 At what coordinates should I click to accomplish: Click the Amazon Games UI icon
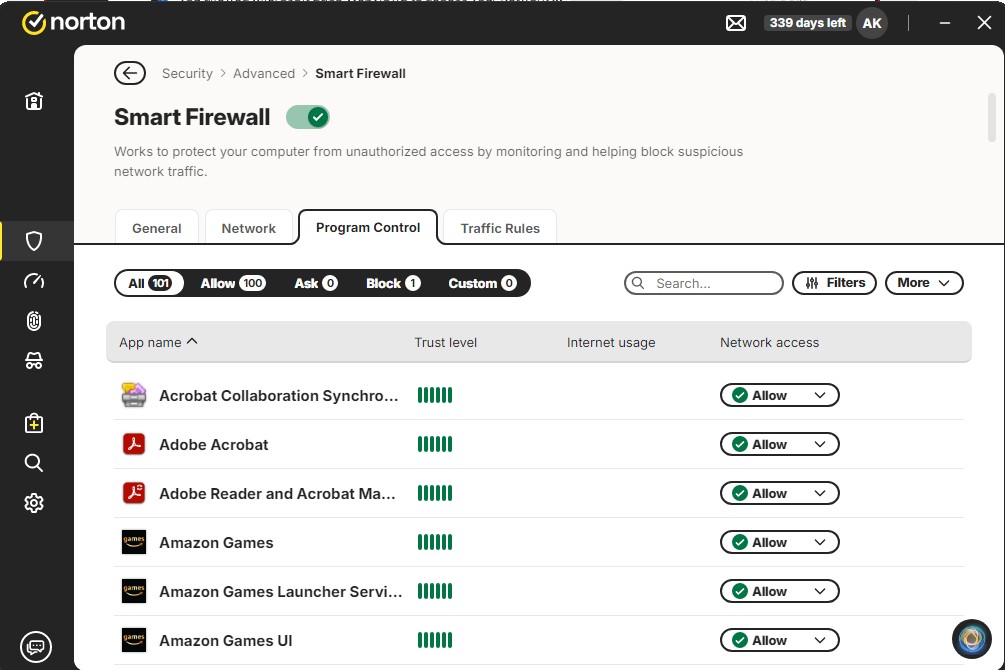pos(134,640)
